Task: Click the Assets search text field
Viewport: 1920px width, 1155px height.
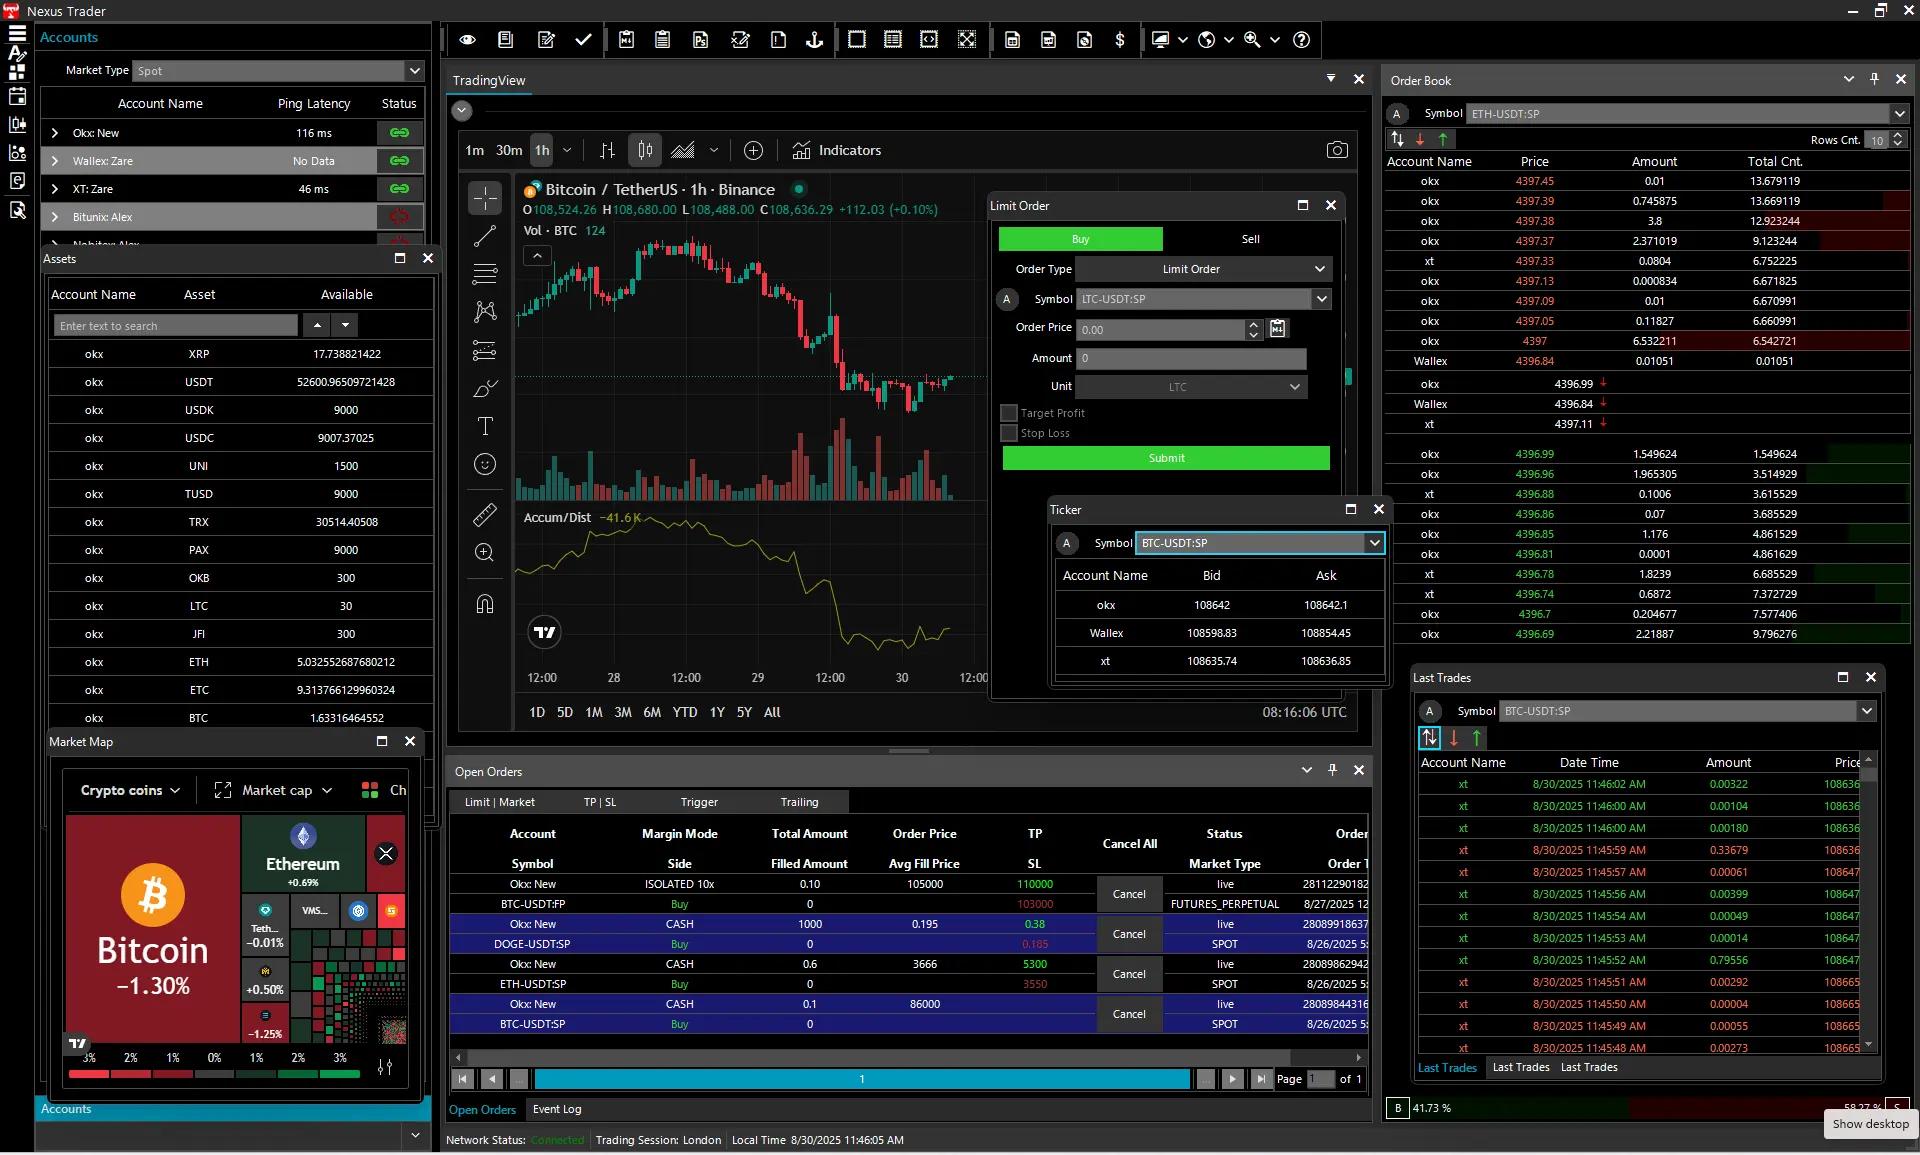Action: (175, 325)
